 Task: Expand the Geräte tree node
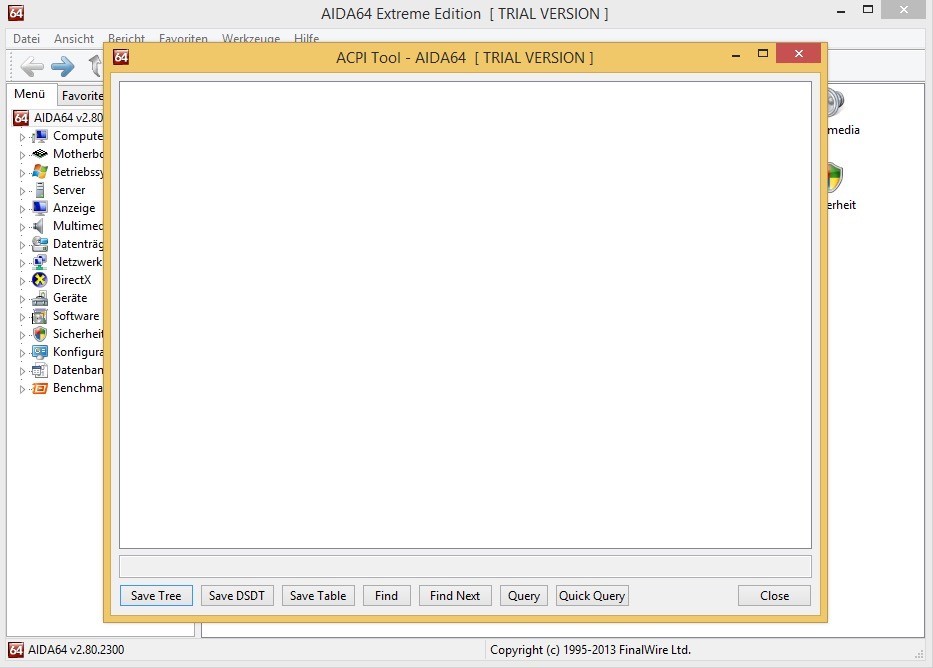(22, 299)
